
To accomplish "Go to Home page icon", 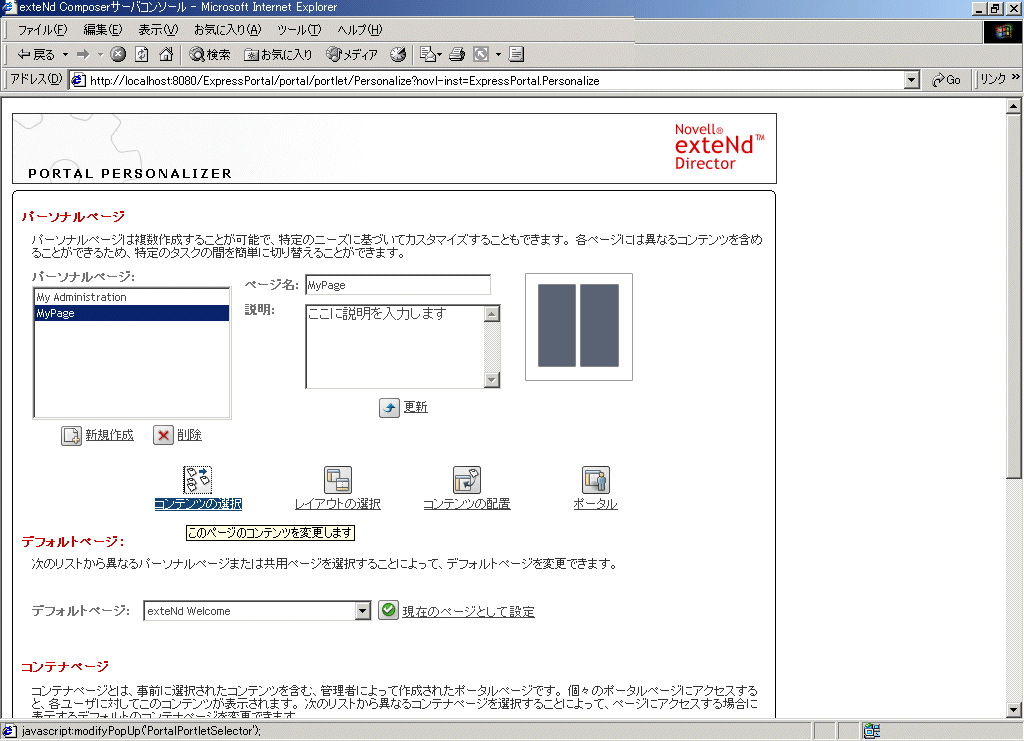I will (x=167, y=55).
